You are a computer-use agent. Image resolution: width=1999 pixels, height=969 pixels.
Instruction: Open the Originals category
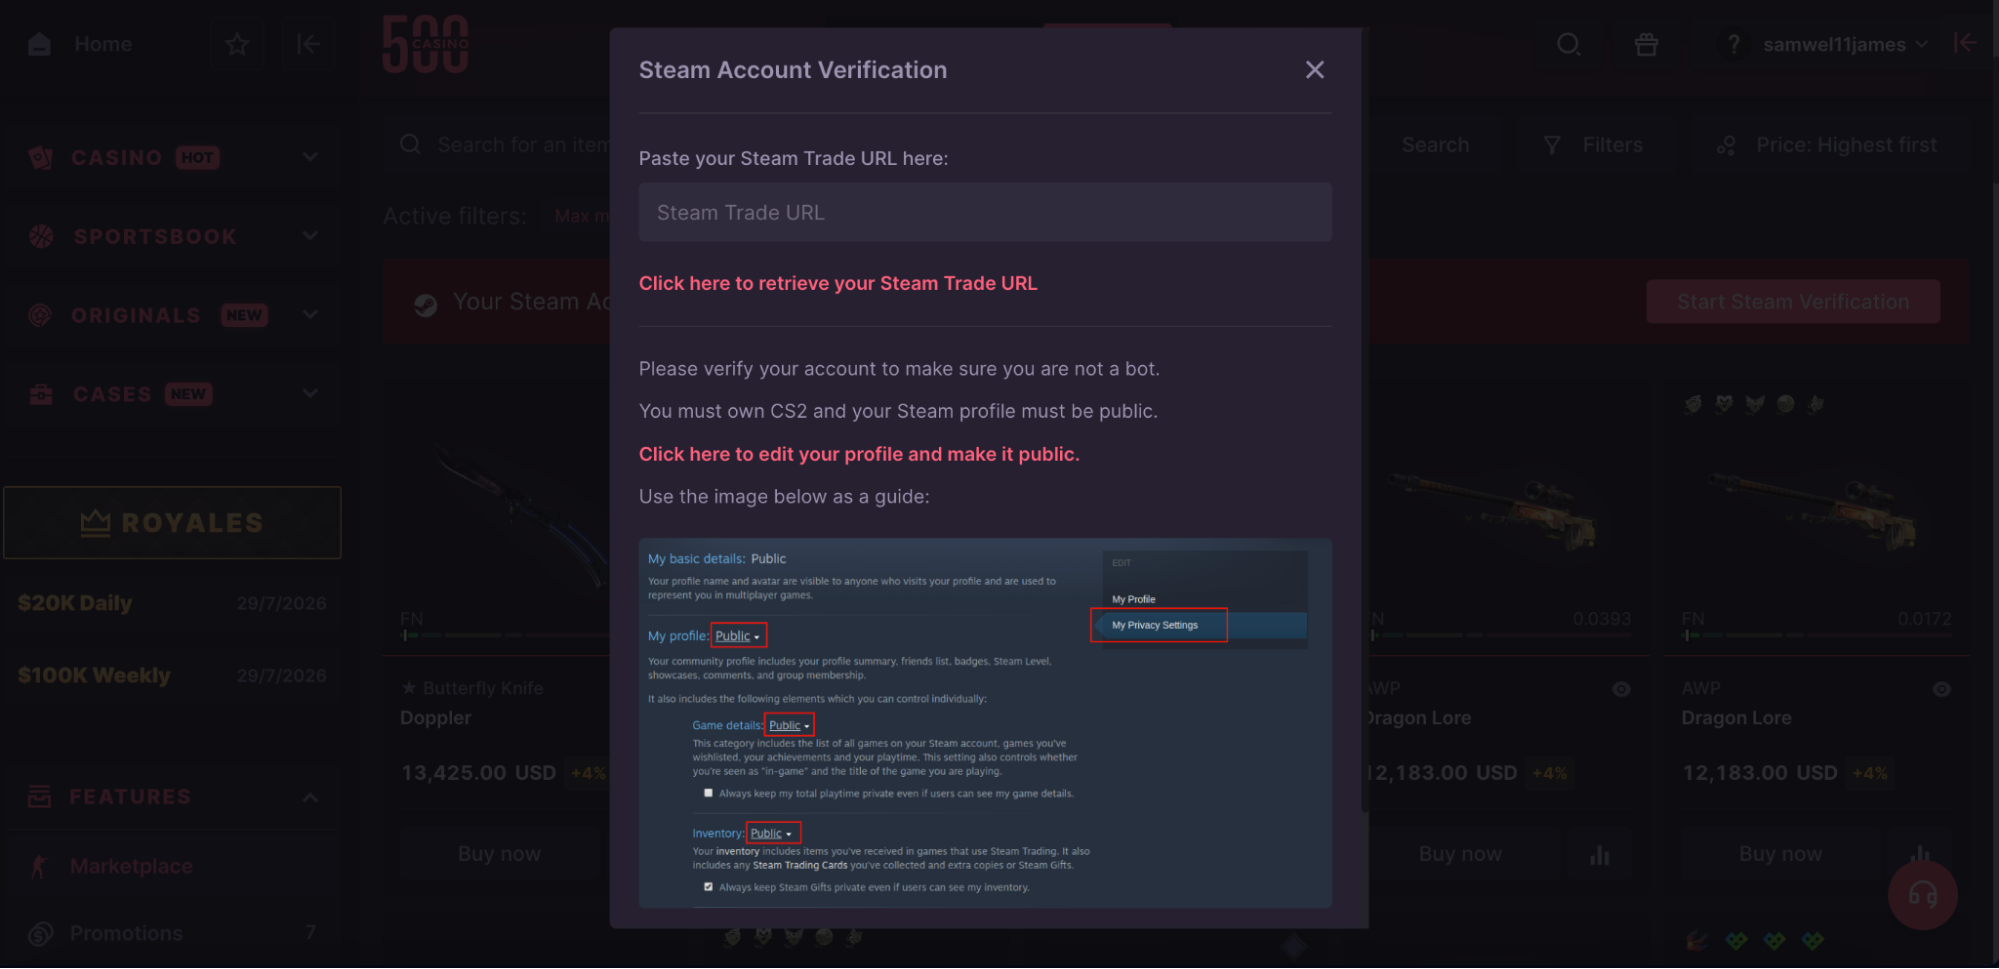136,315
